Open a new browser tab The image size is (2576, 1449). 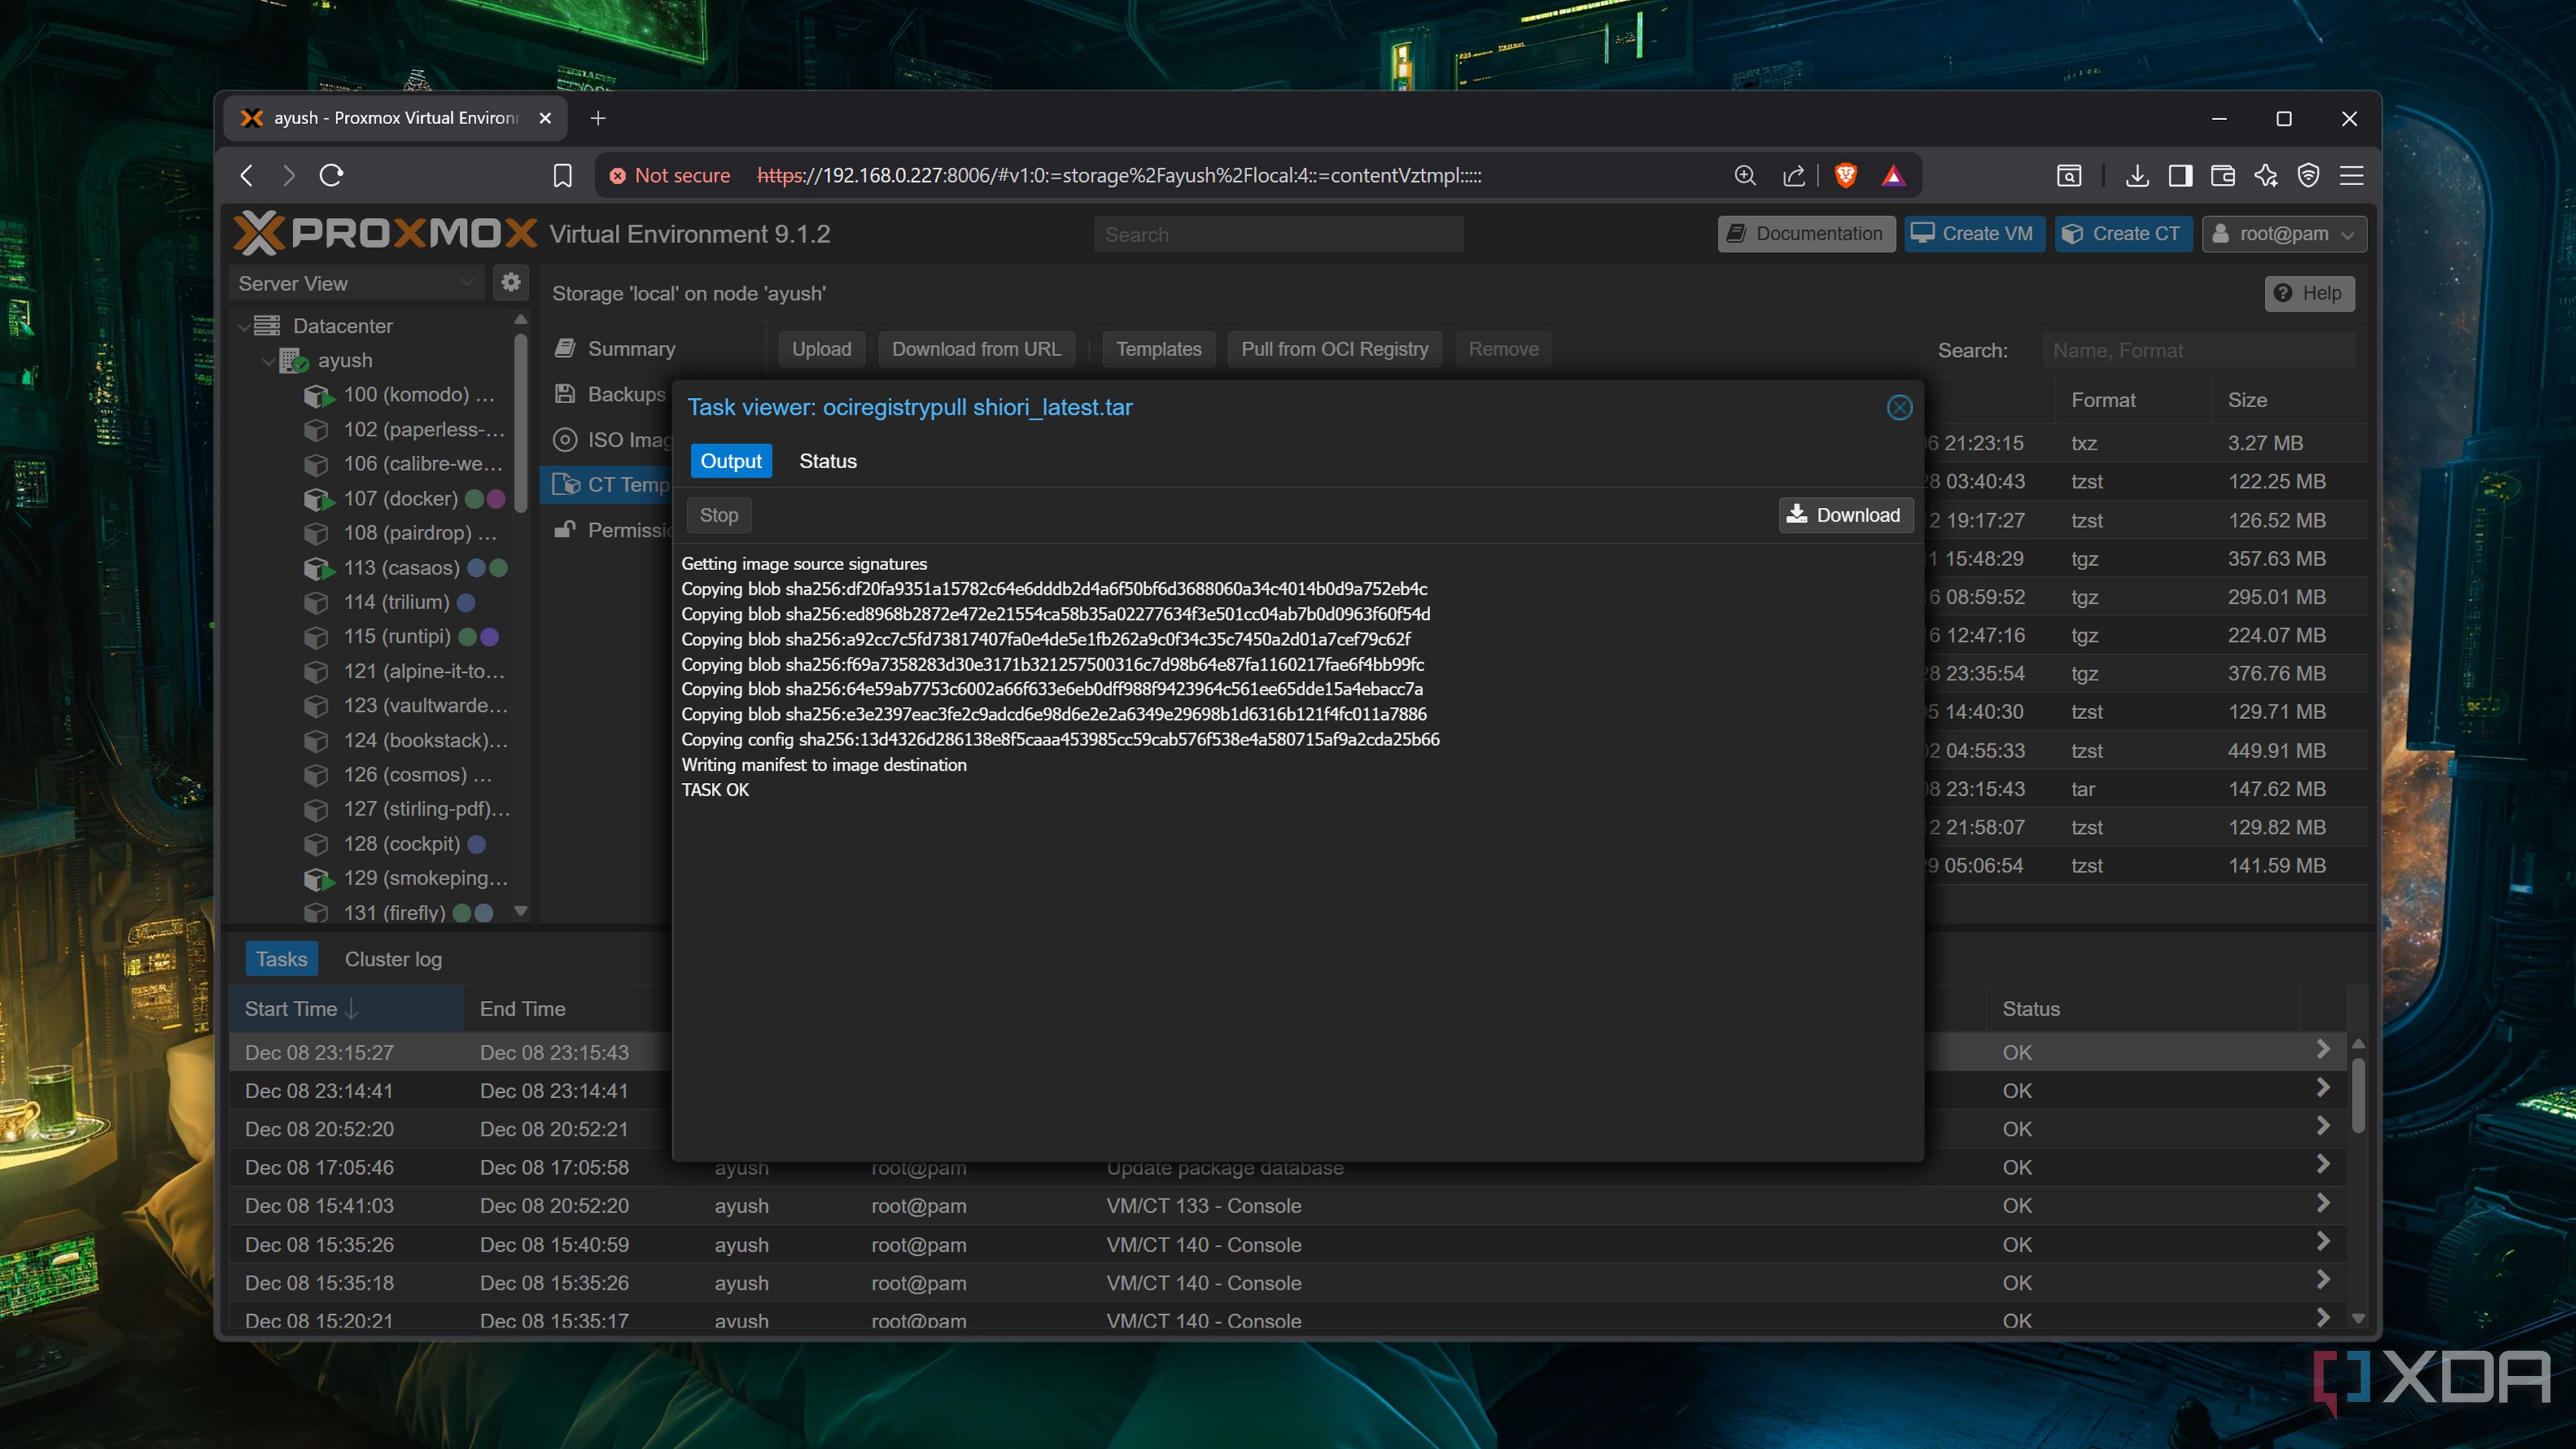click(x=598, y=118)
